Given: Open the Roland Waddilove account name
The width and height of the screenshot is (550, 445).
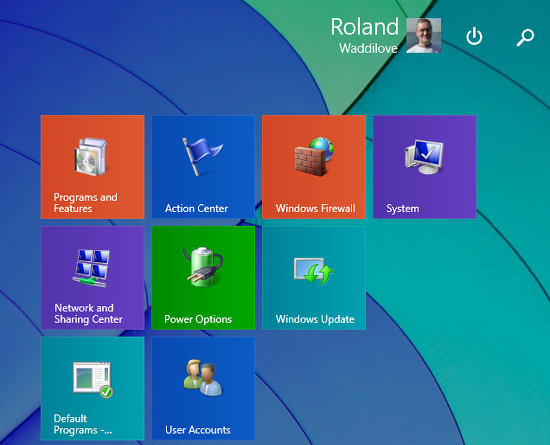Looking at the screenshot, I should coord(364,36).
